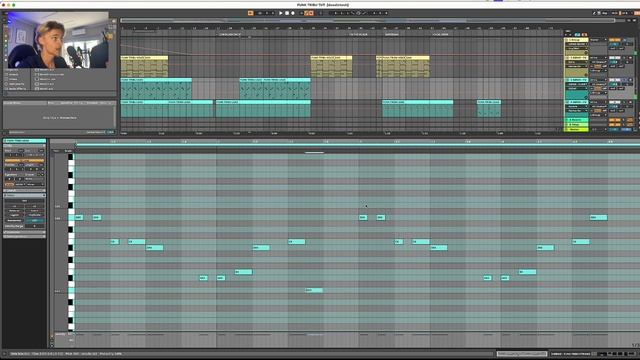Screen dimensions: 640x360
Task: Jump to the next locator arrow
Action: 569,34
